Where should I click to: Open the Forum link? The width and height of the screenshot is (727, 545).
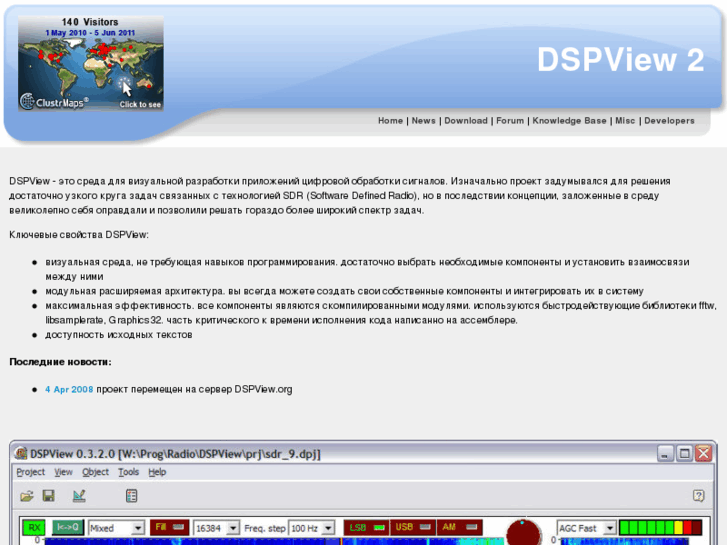(x=510, y=121)
